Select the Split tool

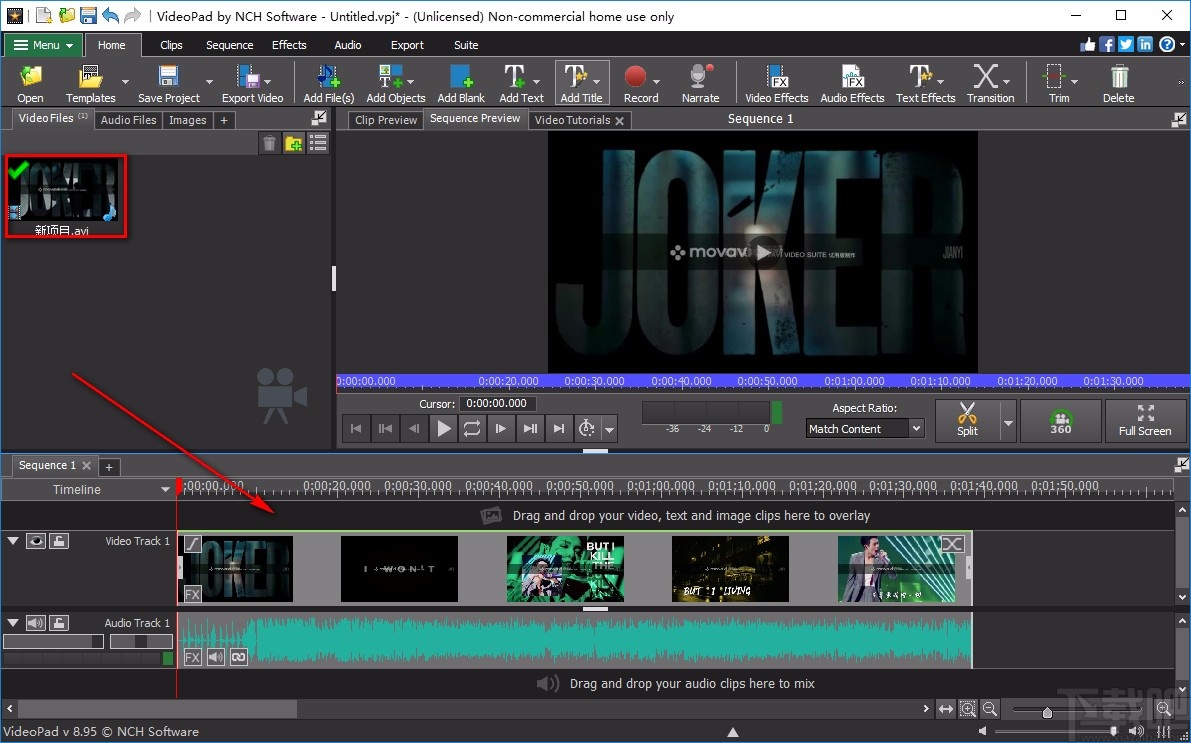tap(966, 420)
